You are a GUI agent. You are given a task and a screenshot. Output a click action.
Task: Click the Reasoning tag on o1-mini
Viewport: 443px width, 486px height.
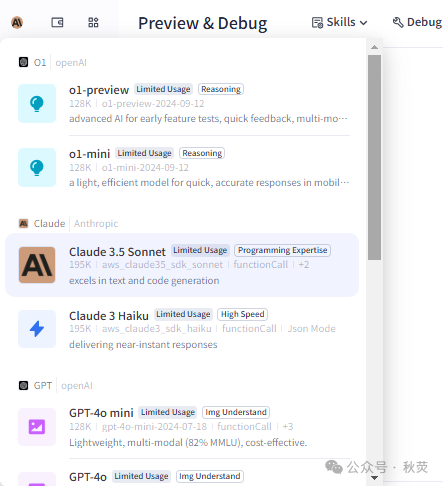click(x=202, y=153)
